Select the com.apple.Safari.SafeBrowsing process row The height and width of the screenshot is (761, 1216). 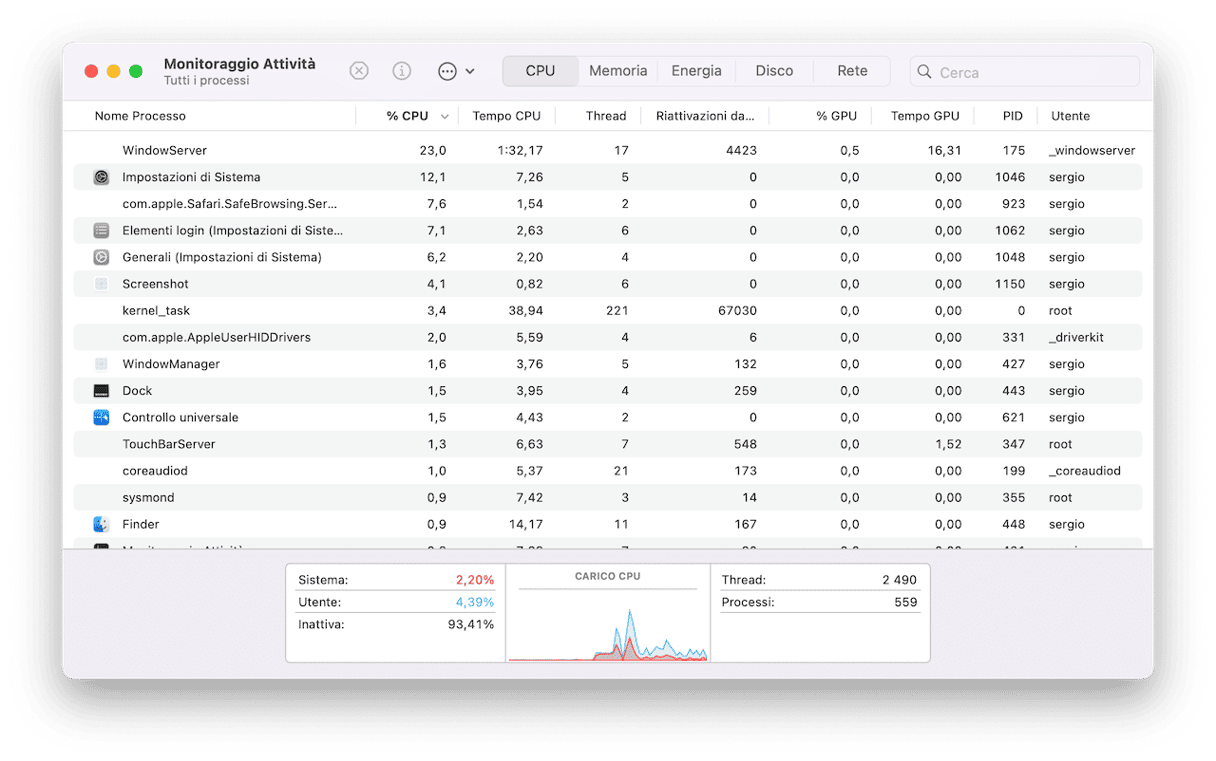608,204
